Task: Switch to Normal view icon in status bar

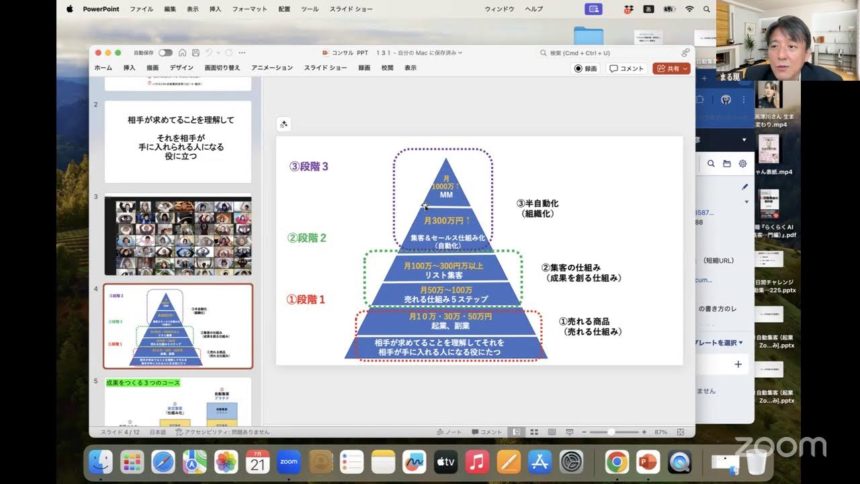Action: coord(517,432)
